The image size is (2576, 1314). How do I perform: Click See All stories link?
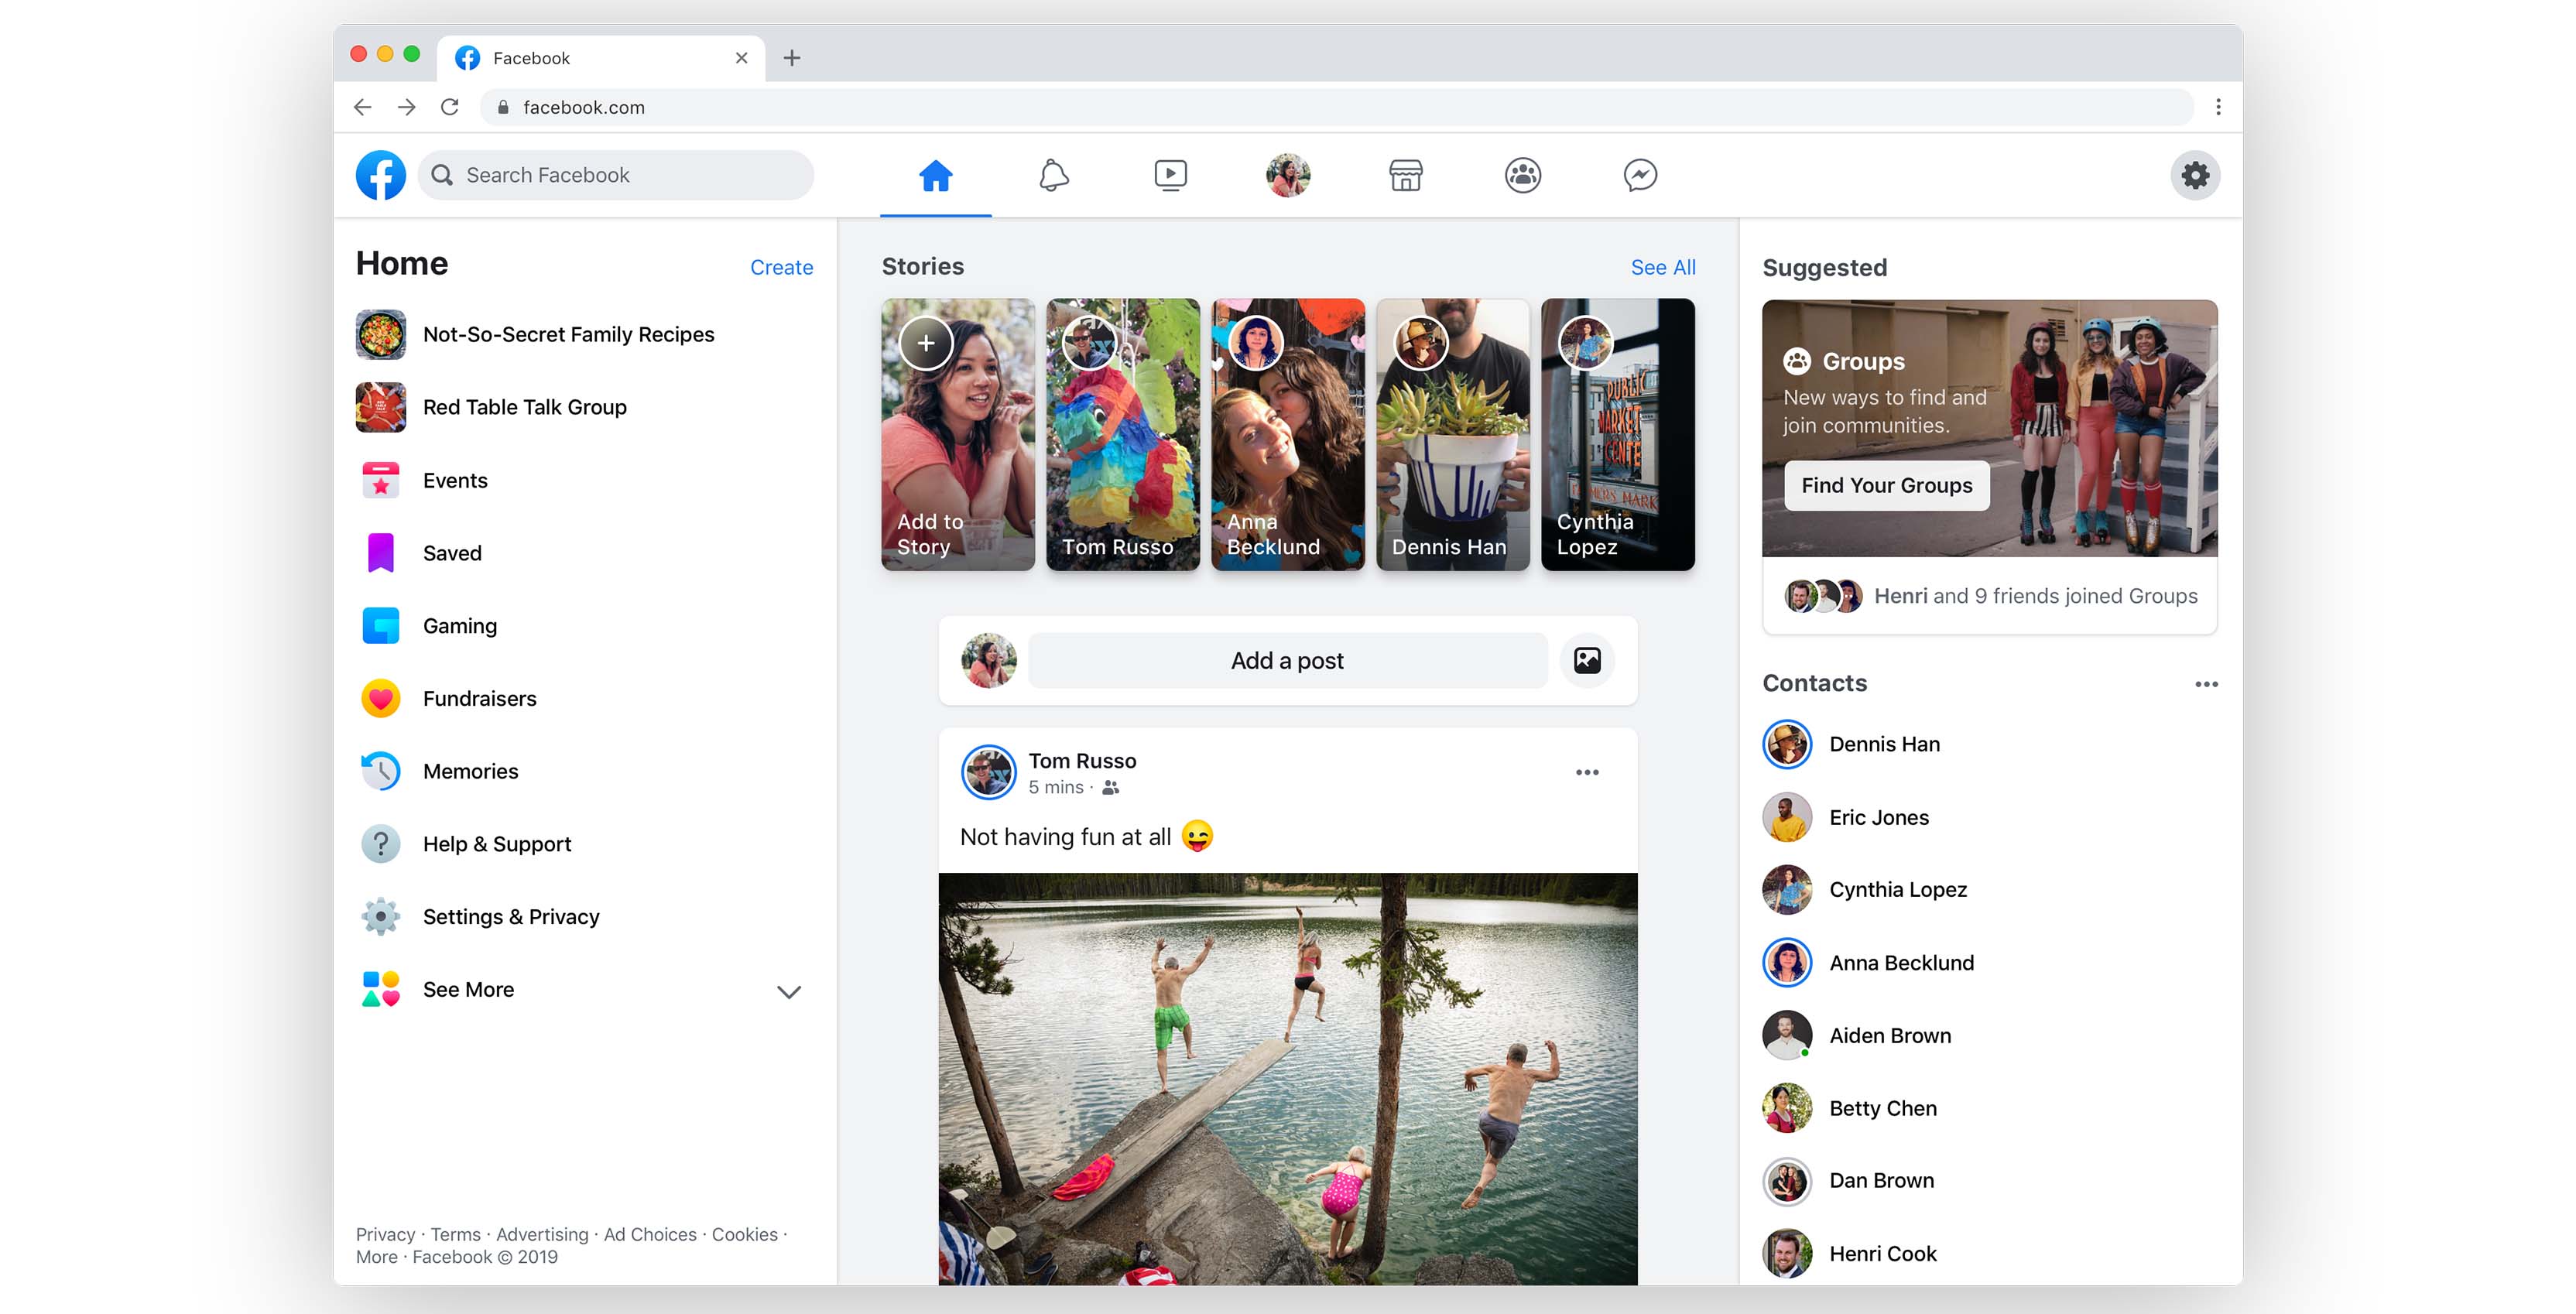[x=1662, y=267]
